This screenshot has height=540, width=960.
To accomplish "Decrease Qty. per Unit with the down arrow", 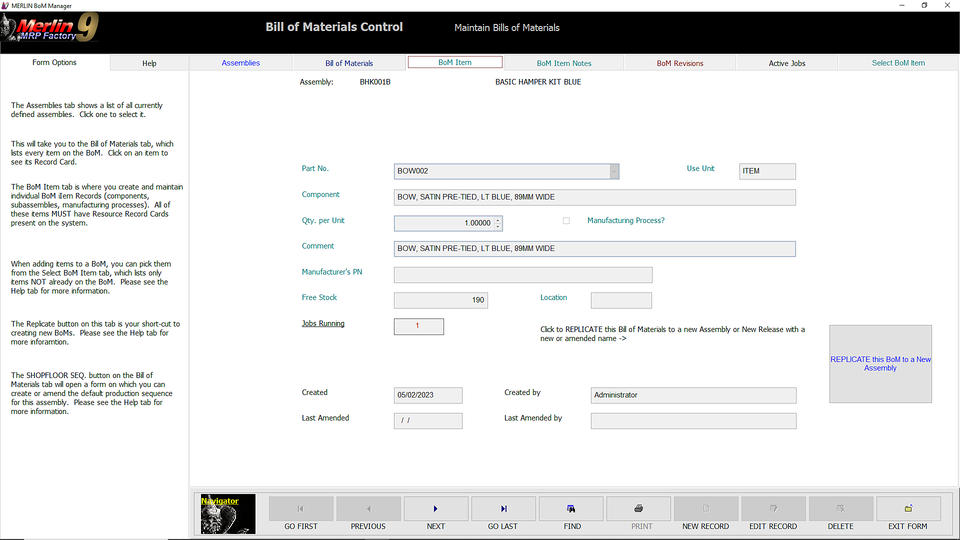I will (498, 227).
